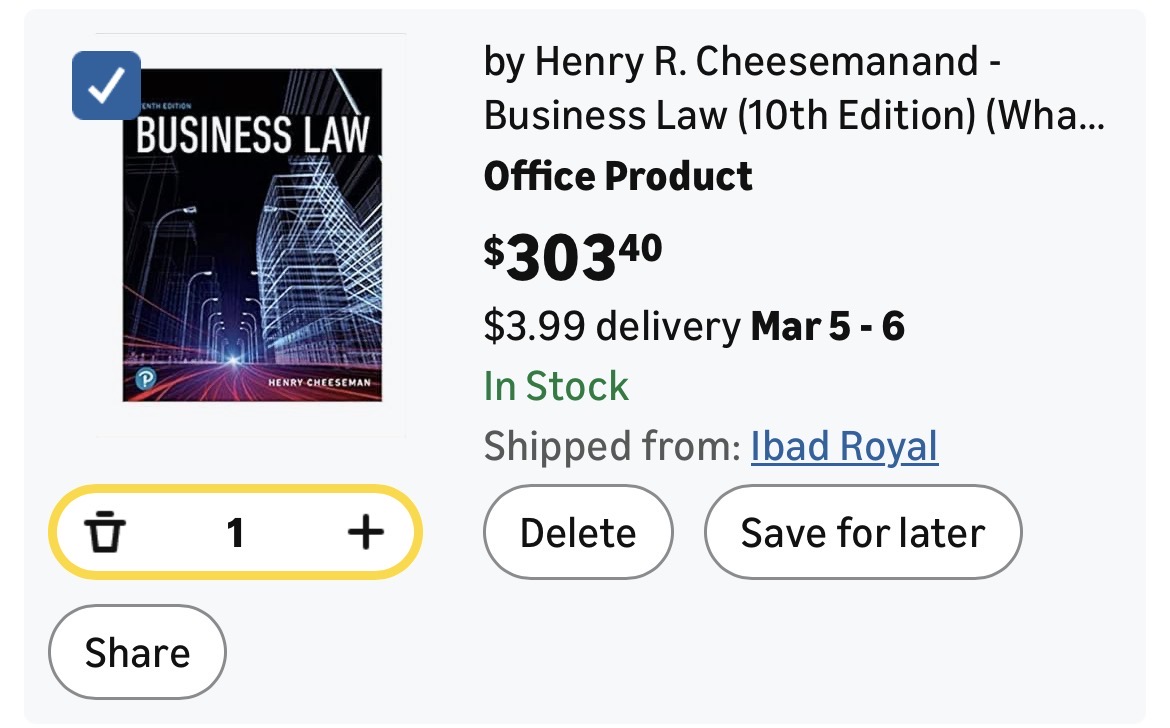Click the Share button
This screenshot has width=1170, height=728.
click(x=137, y=652)
